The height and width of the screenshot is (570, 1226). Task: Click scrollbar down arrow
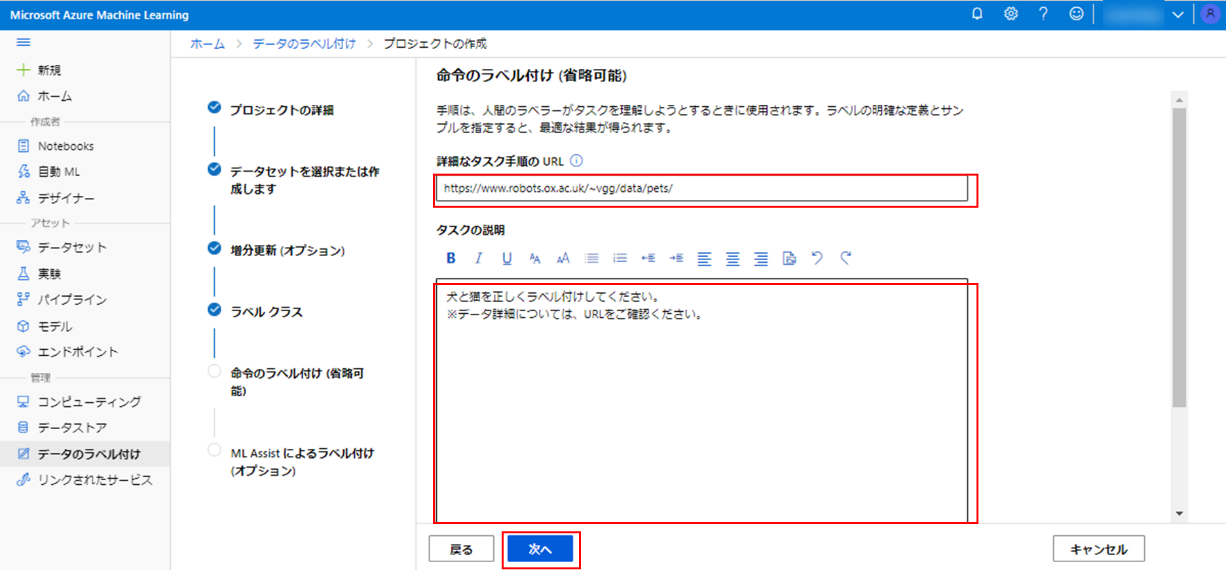click(x=1179, y=513)
